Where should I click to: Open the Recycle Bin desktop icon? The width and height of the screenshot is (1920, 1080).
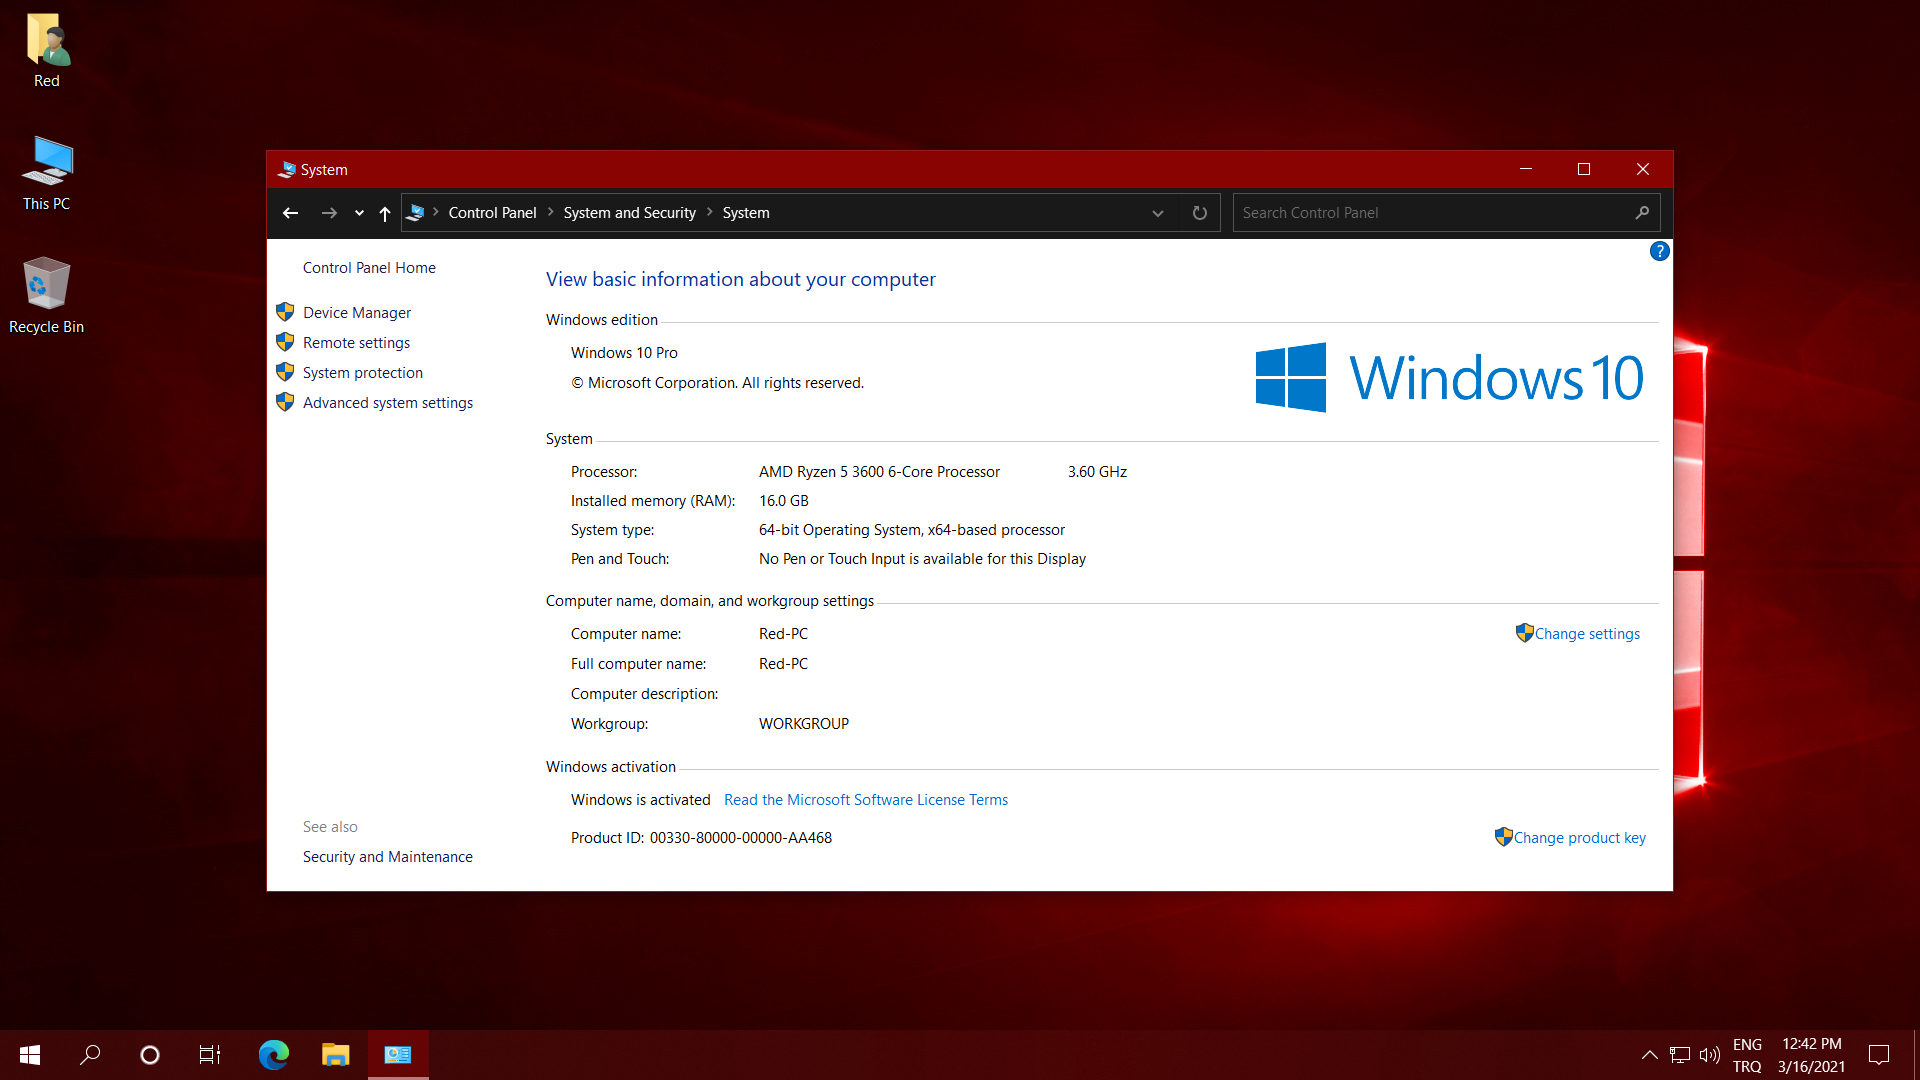tap(46, 295)
